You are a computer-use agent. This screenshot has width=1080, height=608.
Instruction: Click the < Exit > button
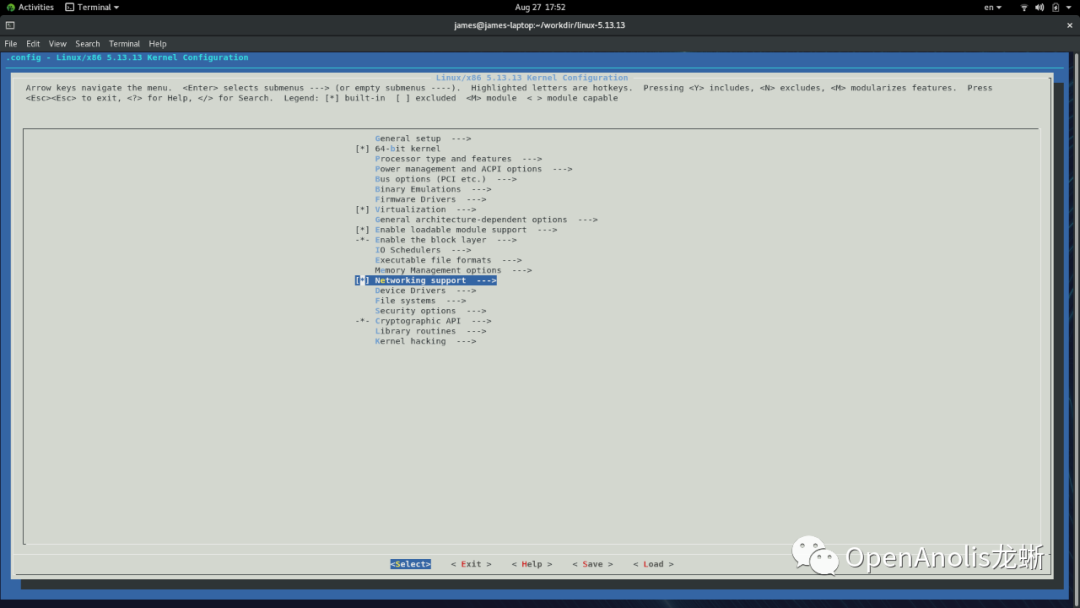pos(471,564)
